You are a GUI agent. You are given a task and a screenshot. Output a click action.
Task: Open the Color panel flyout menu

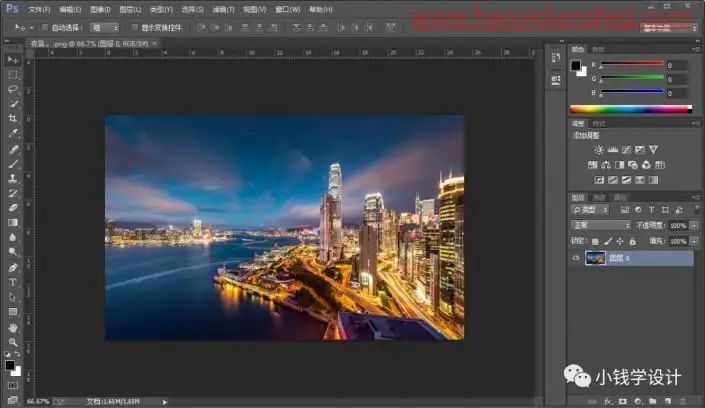[696, 49]
